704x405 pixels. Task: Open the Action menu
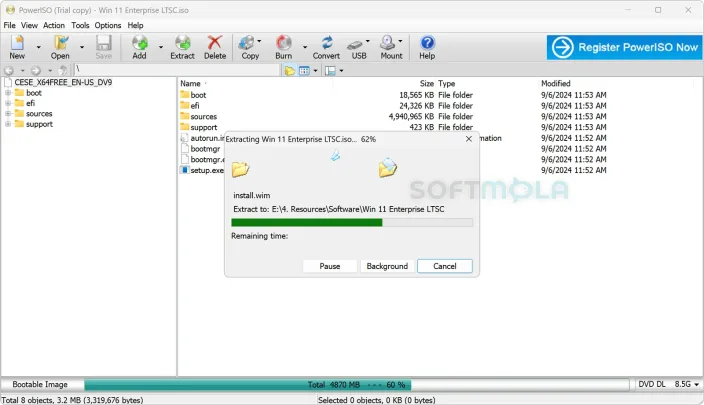[x=54, y=25]
